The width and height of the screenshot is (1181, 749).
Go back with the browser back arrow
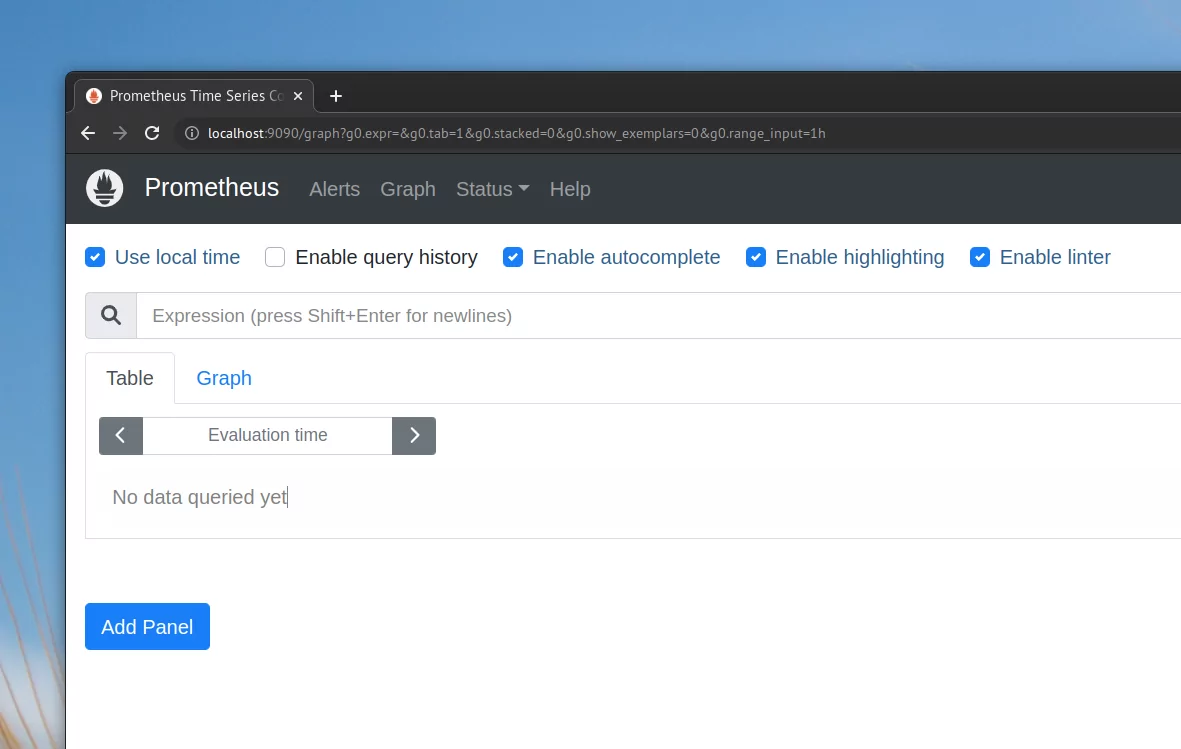pyautogui.click(x=88, y=133)
